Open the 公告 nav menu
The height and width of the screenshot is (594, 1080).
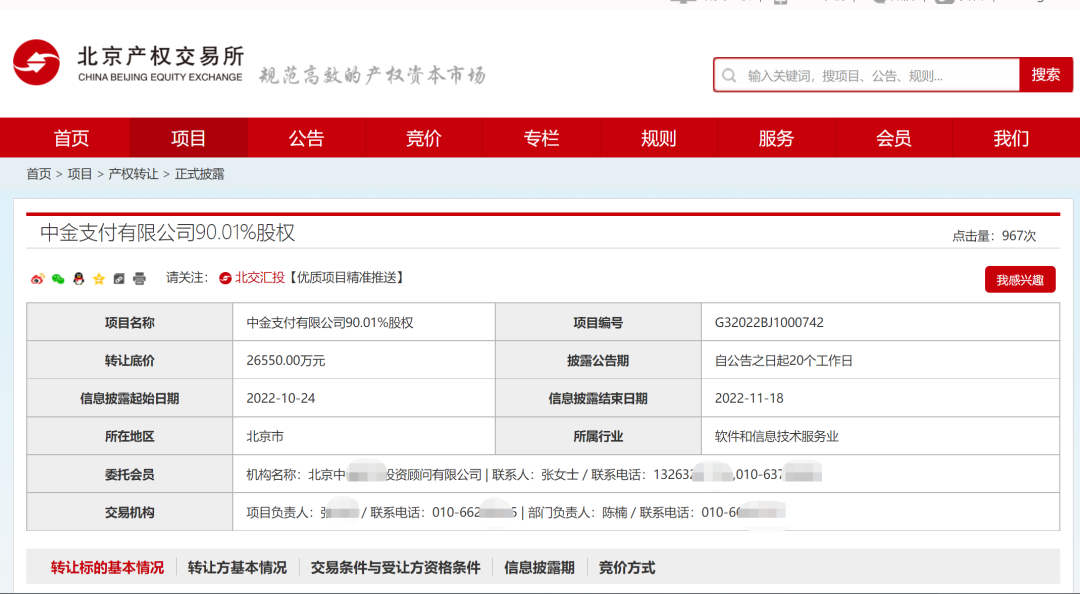[306, 138]
